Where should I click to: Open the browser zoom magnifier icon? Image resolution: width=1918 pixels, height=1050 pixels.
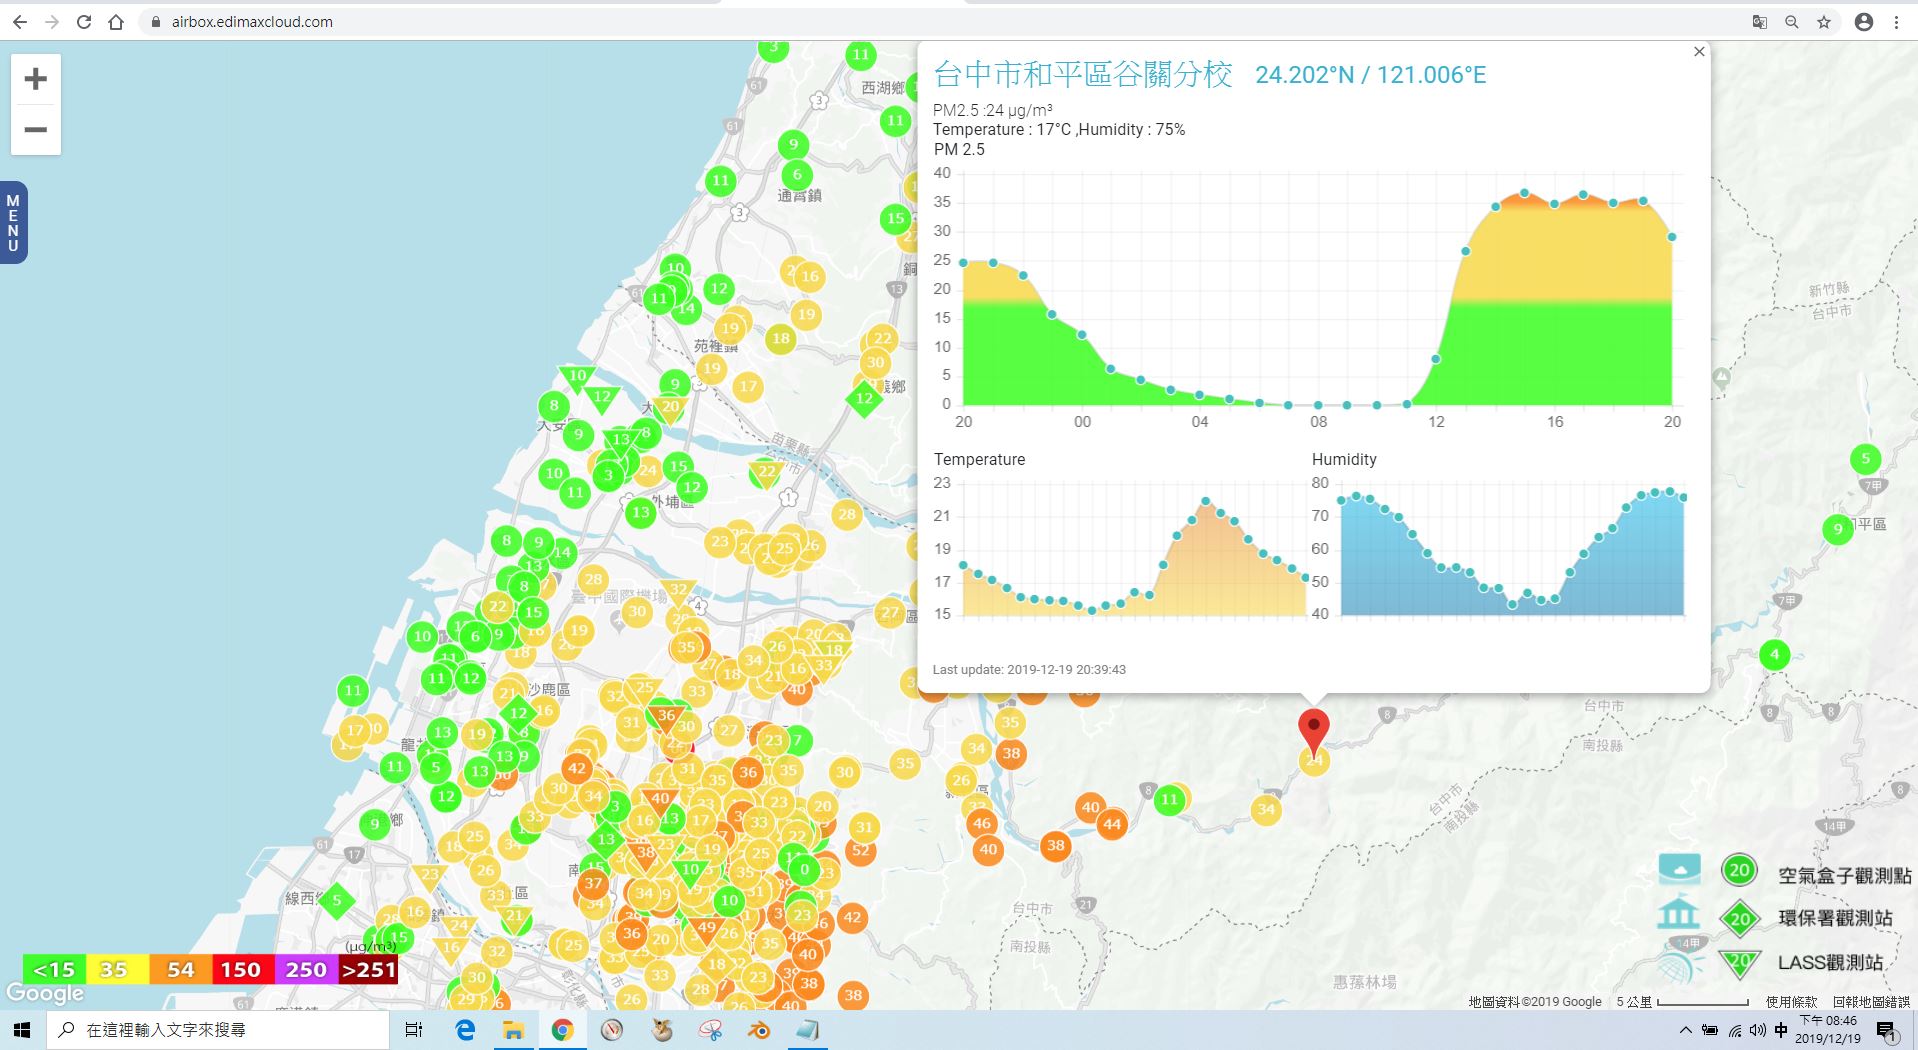pos(1792,22)
